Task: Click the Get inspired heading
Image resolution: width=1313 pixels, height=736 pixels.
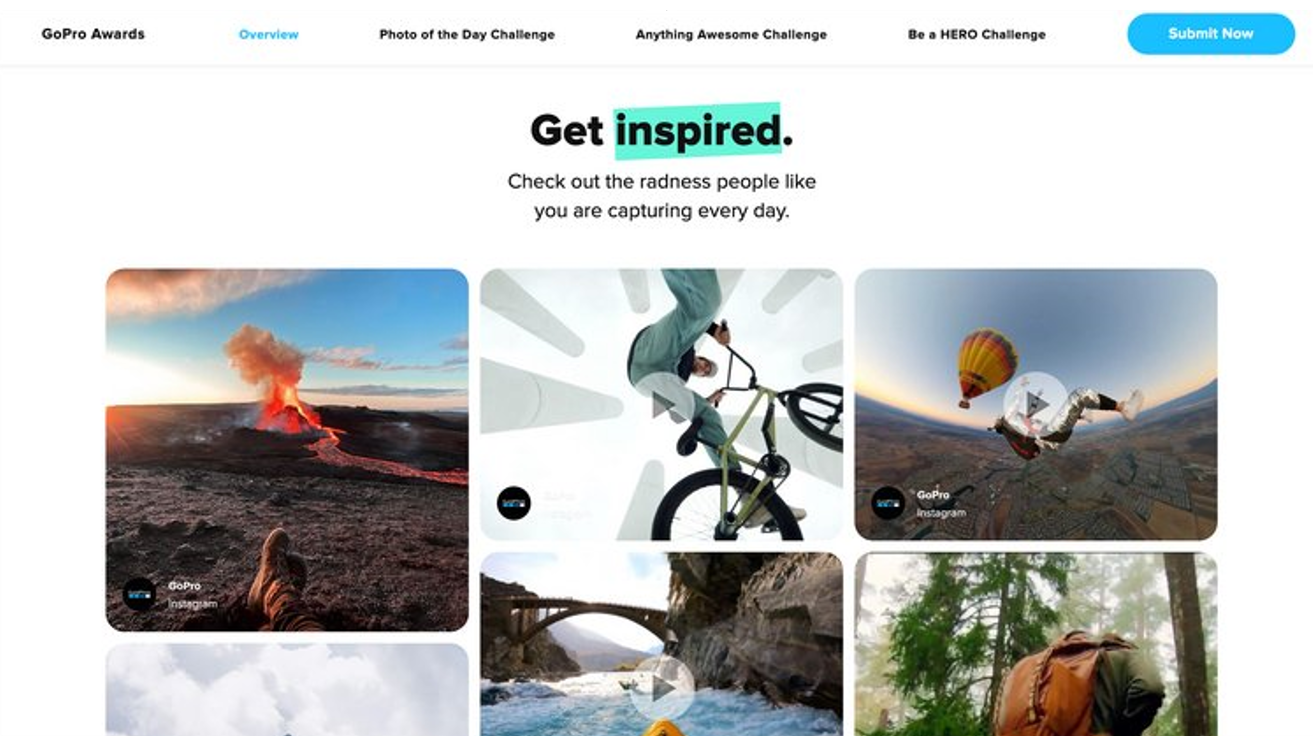Action: [x=661, y=130]
